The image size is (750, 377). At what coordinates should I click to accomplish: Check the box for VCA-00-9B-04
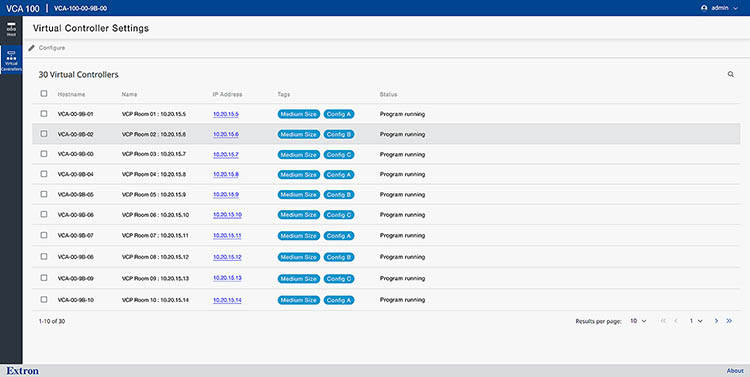click(44, 174)
